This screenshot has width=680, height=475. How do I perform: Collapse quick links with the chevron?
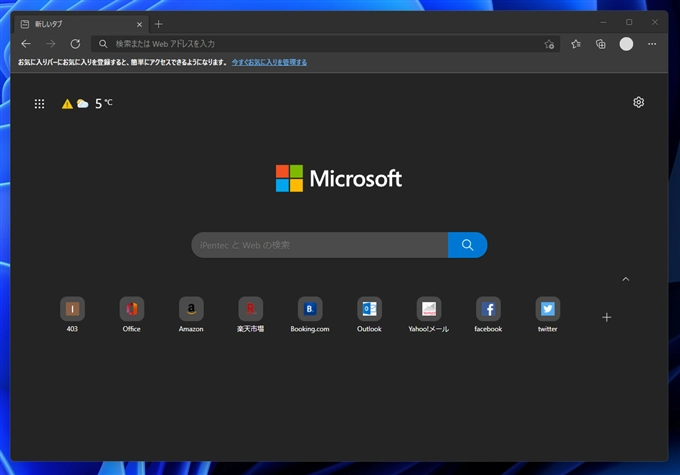coord(625,279)
